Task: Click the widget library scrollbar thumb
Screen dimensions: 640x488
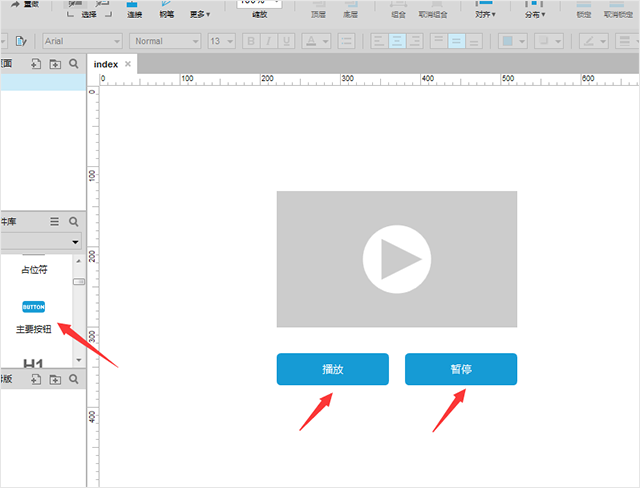Action: pyautogui.click(x=79, y=282)
